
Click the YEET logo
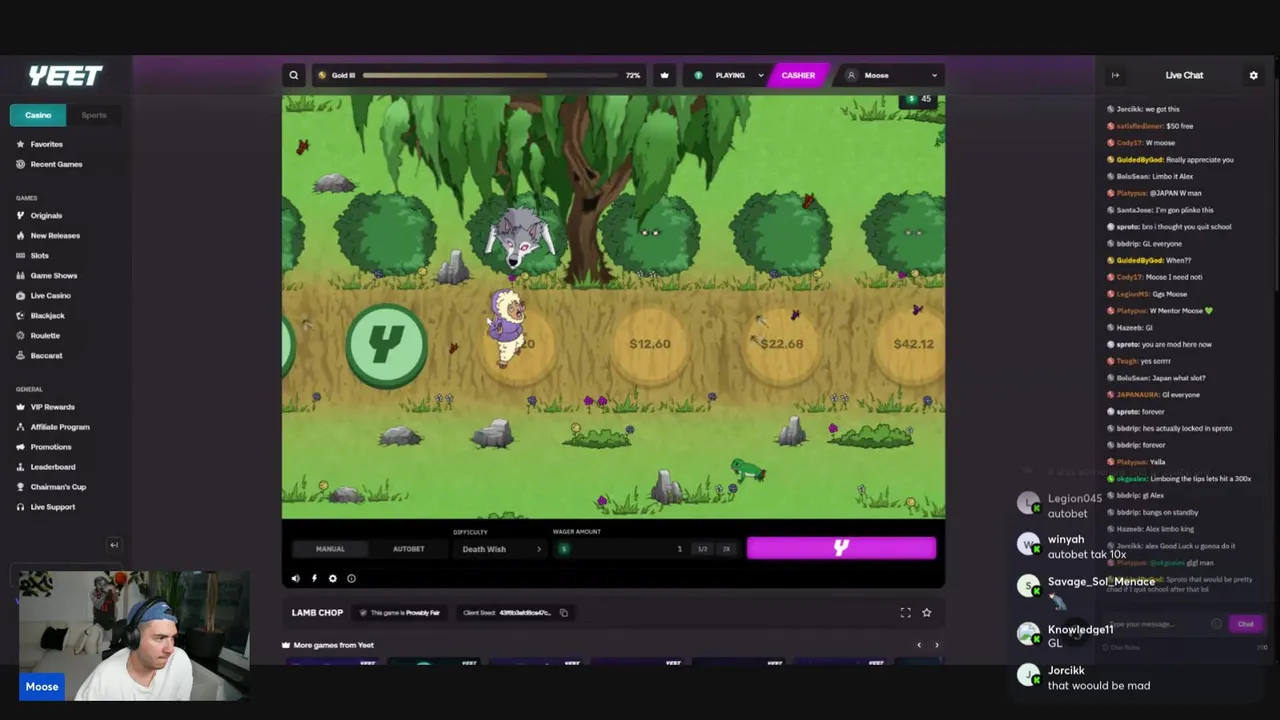(x=65, y=76)
